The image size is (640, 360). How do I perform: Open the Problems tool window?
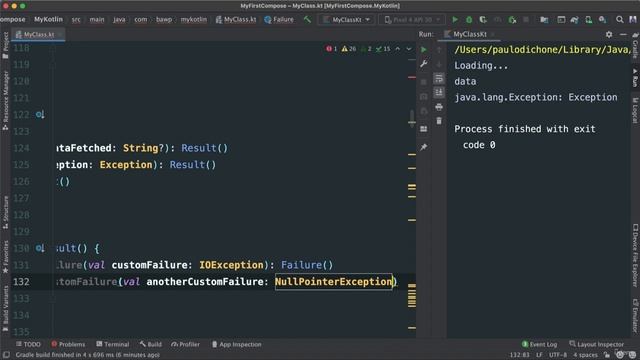tap(68, 344)
